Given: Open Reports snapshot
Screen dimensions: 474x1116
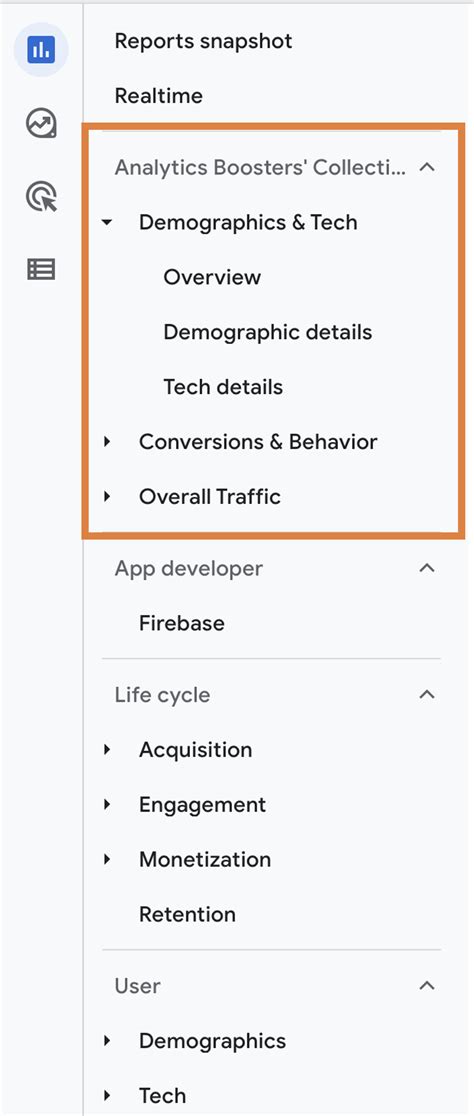Looking at the screenshot, I should (x=204, y=41).
